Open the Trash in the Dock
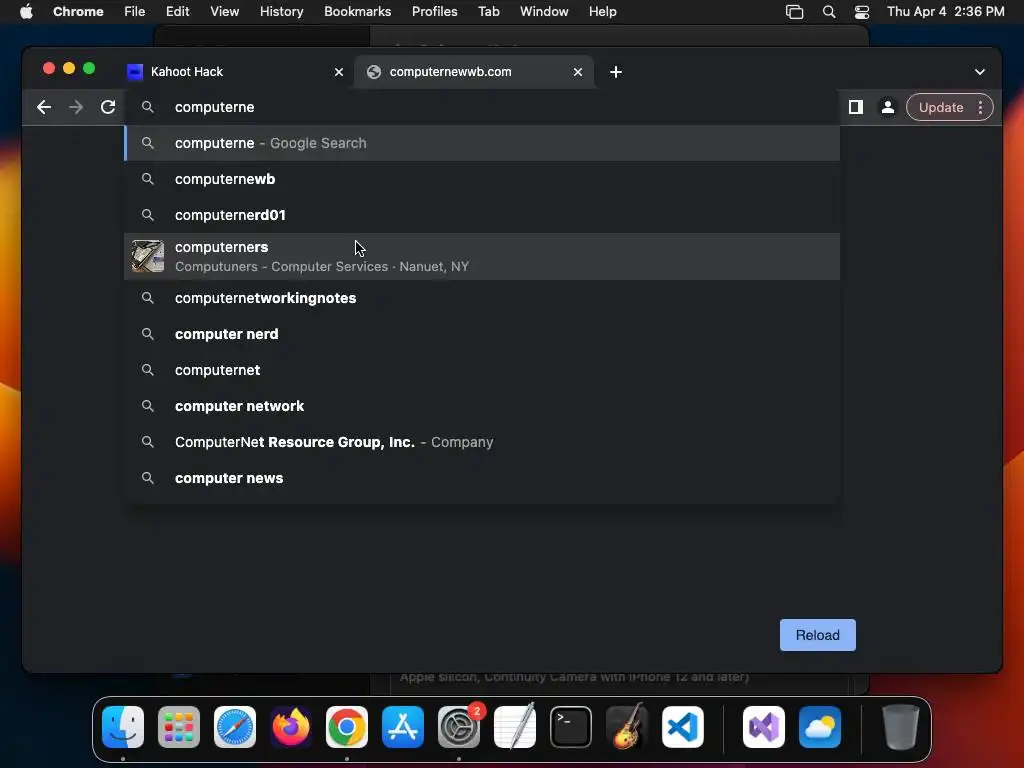The height and width of the screenshot is (768, 1024). click(901, 727)
